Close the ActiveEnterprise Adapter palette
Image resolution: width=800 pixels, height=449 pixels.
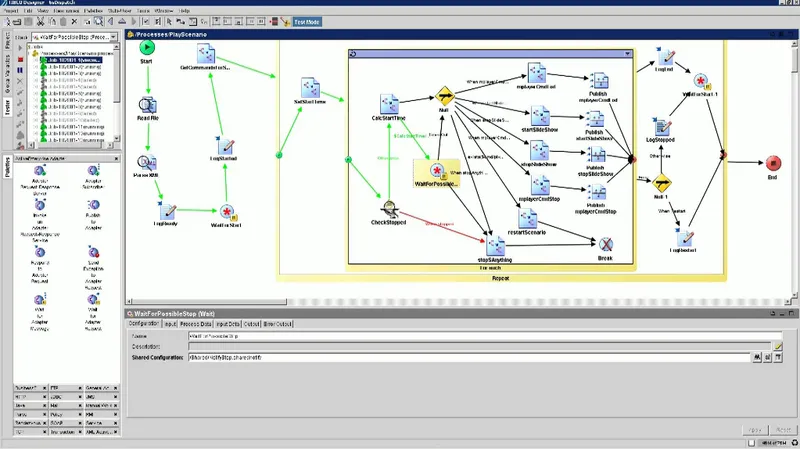tap(116, 159)
